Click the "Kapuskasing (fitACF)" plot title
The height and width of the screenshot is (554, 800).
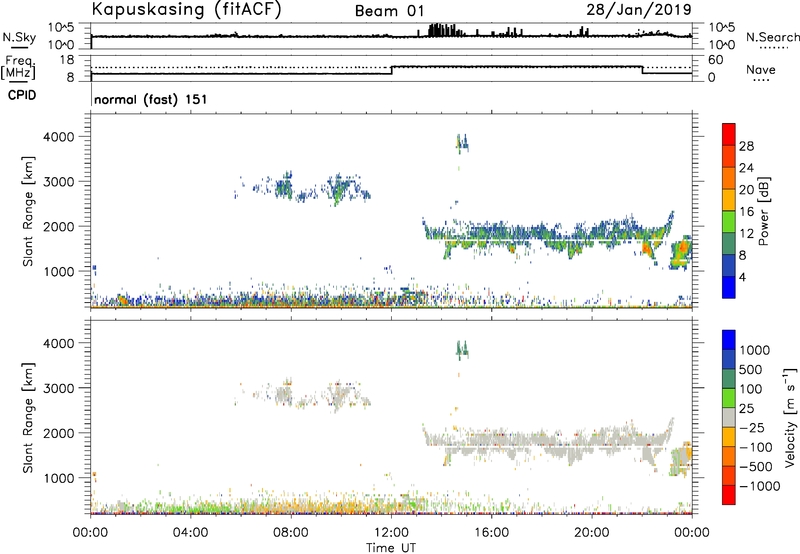(x=186, y=9)
